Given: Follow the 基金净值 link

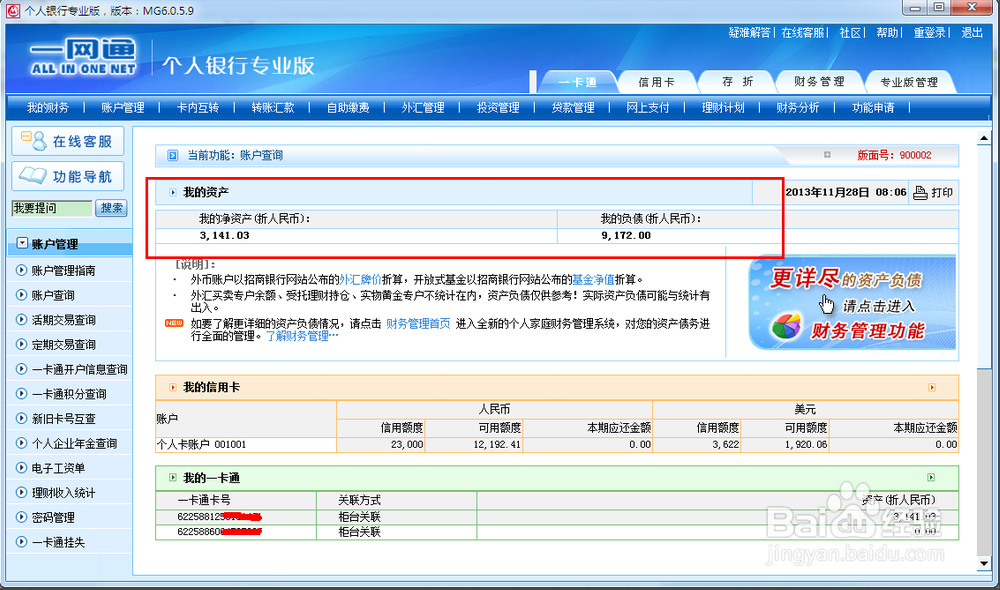Looking at the screenshot, I should pyautogui.click(x=593, y=279).
